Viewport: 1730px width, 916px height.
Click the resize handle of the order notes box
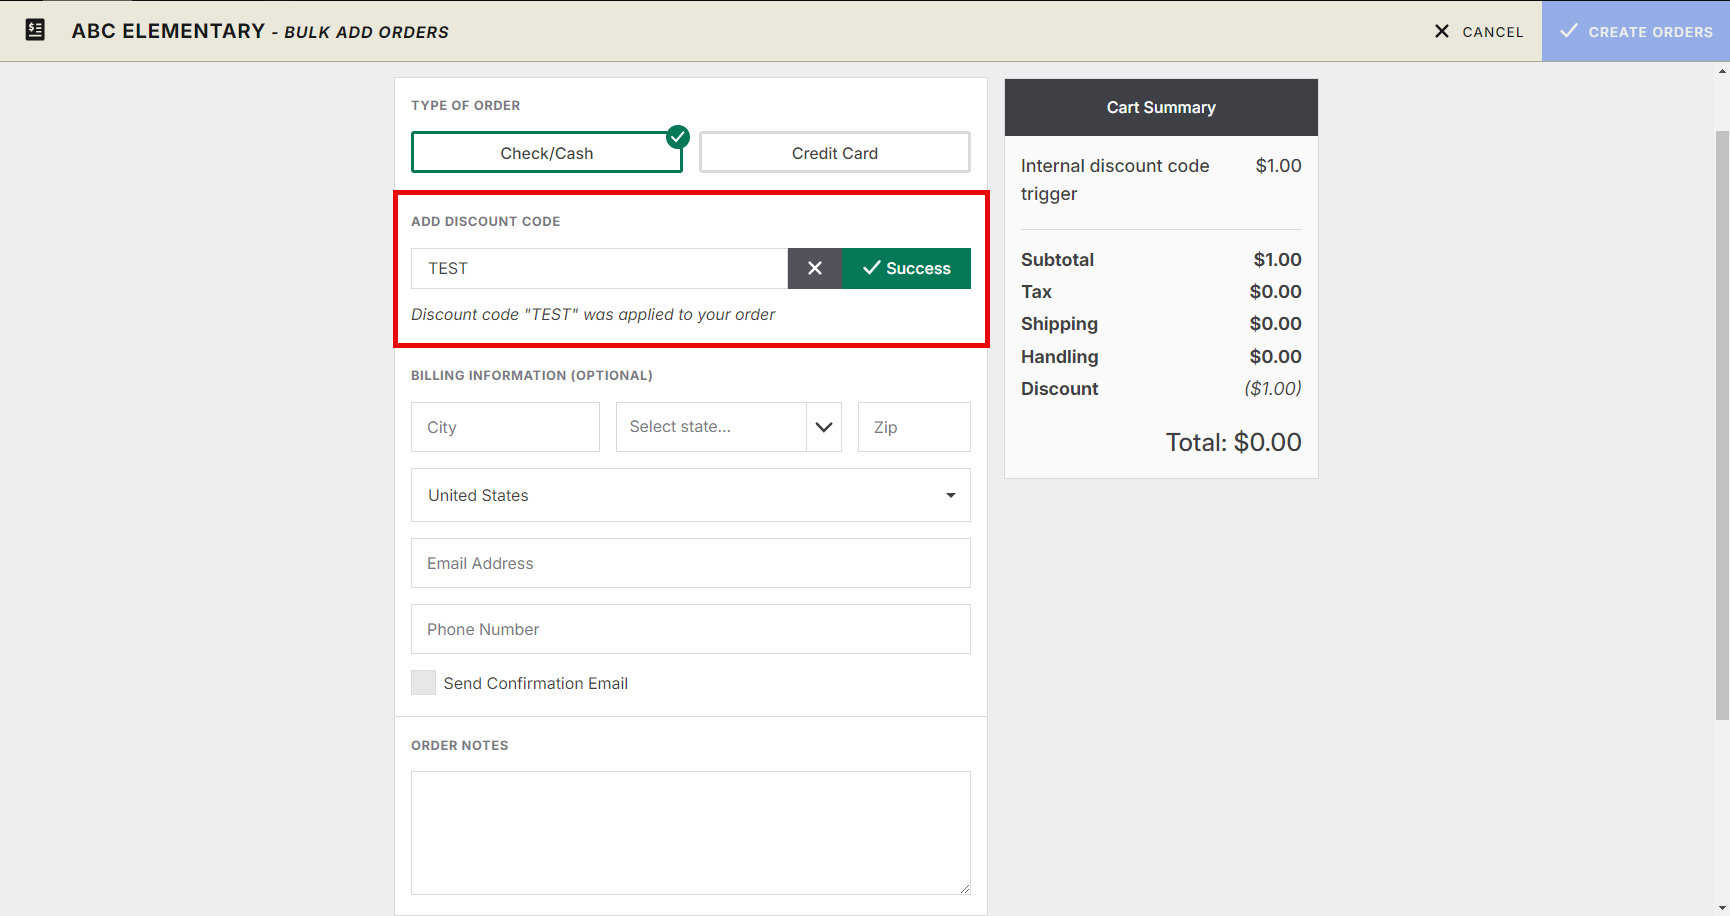tap(964, 888)
